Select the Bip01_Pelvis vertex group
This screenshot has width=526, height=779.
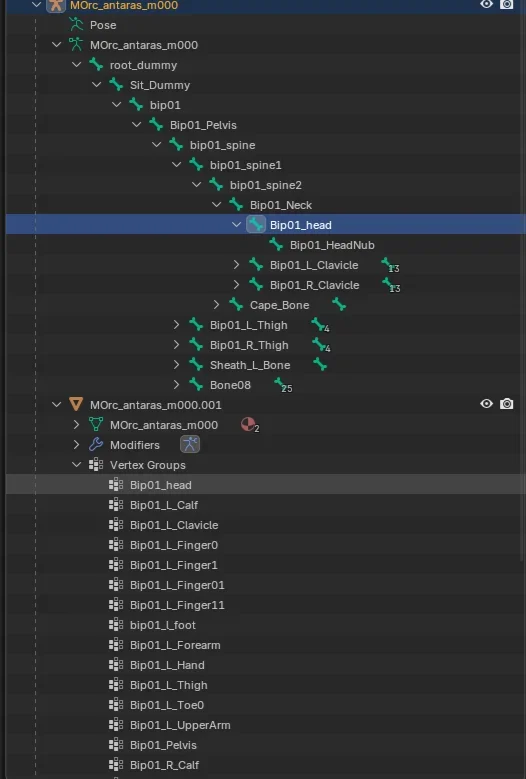(163, 745)
